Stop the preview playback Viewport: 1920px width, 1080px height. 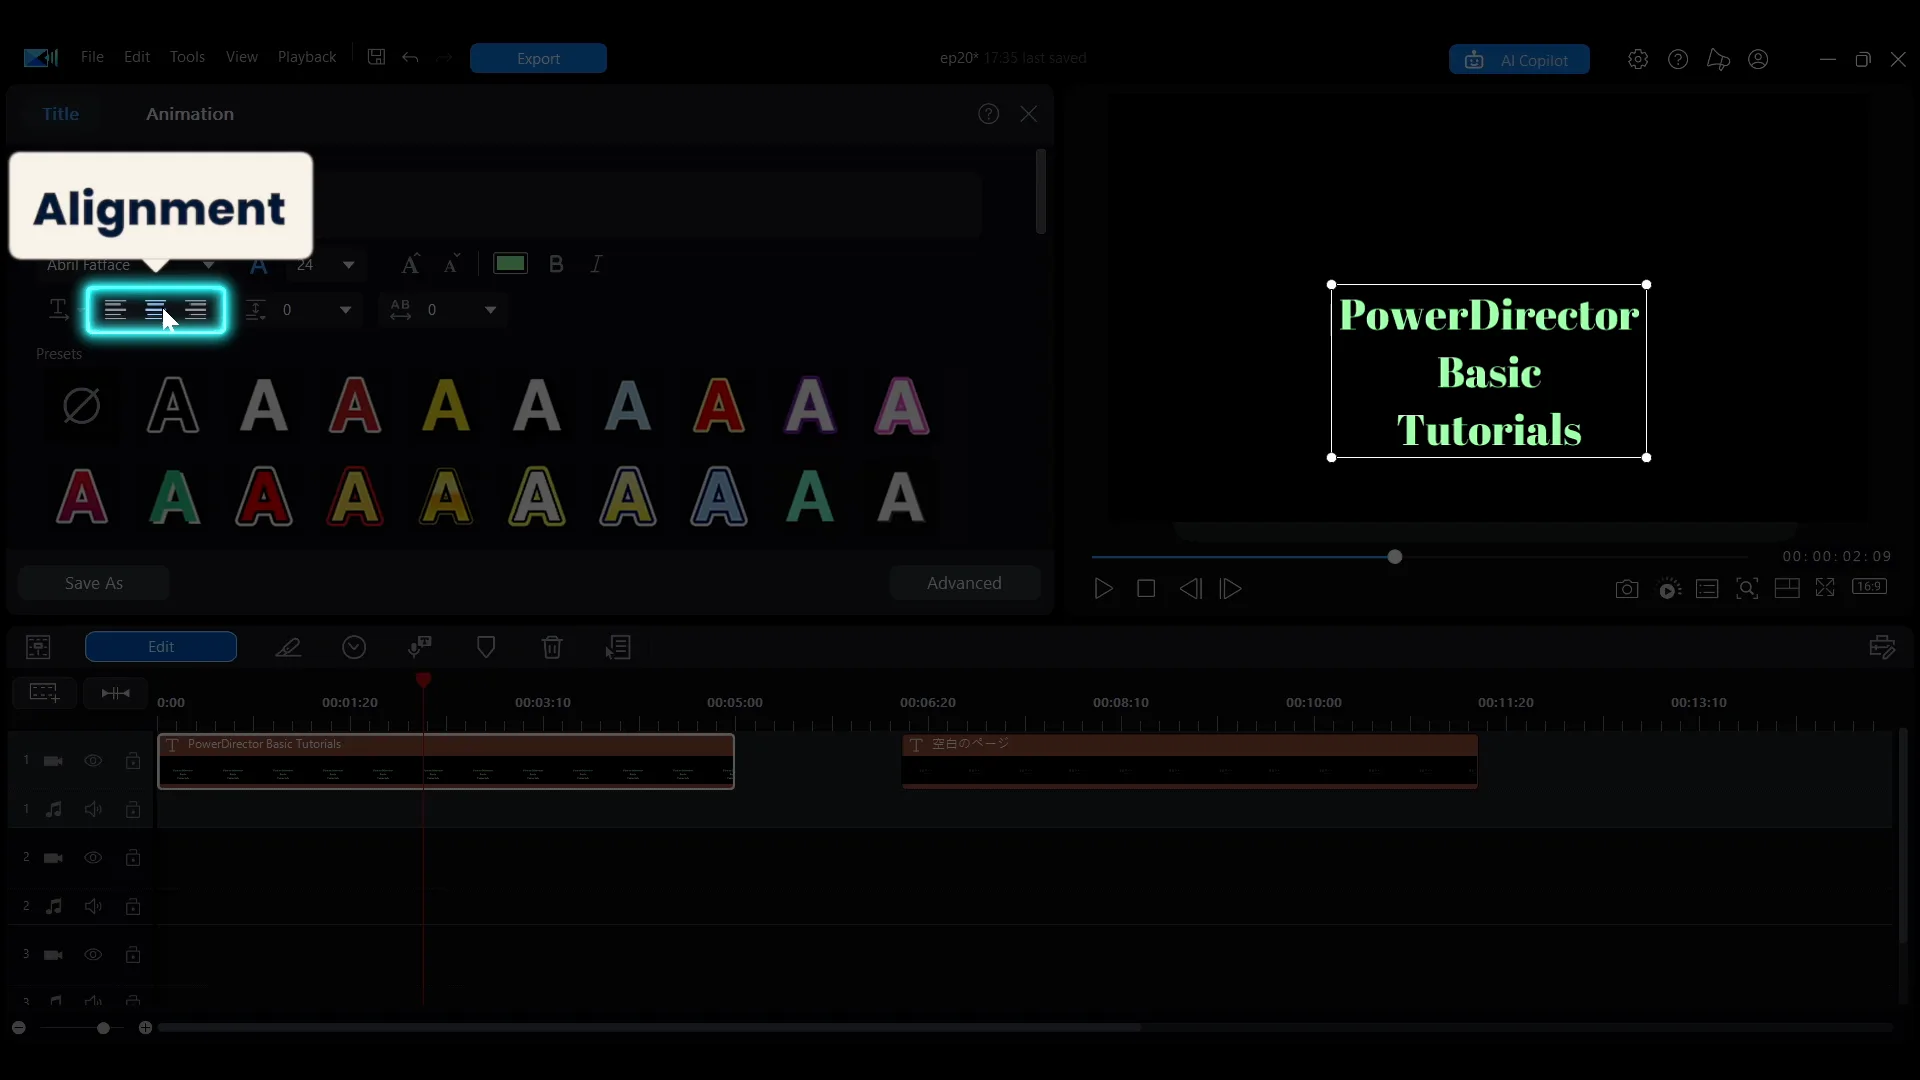[x=1146, y=589]
